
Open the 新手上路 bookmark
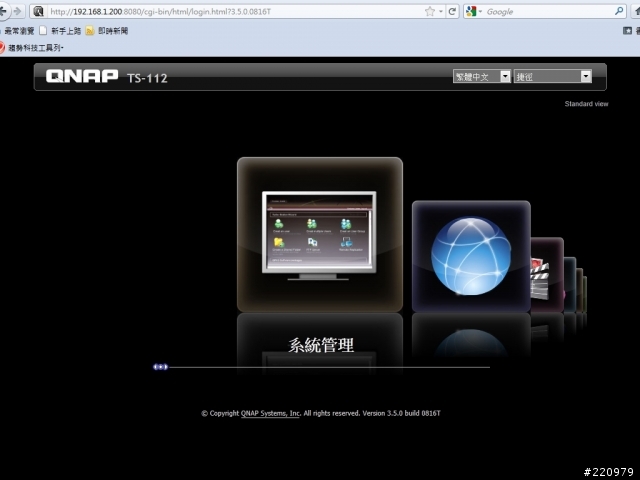click(x=60, y=31)
